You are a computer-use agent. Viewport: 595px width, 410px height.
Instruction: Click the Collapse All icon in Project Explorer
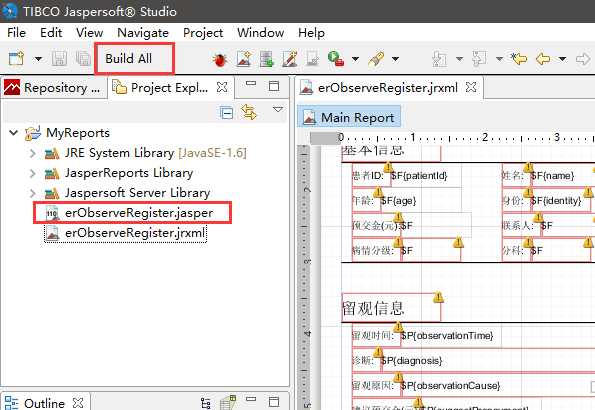(x=227, y=113)
